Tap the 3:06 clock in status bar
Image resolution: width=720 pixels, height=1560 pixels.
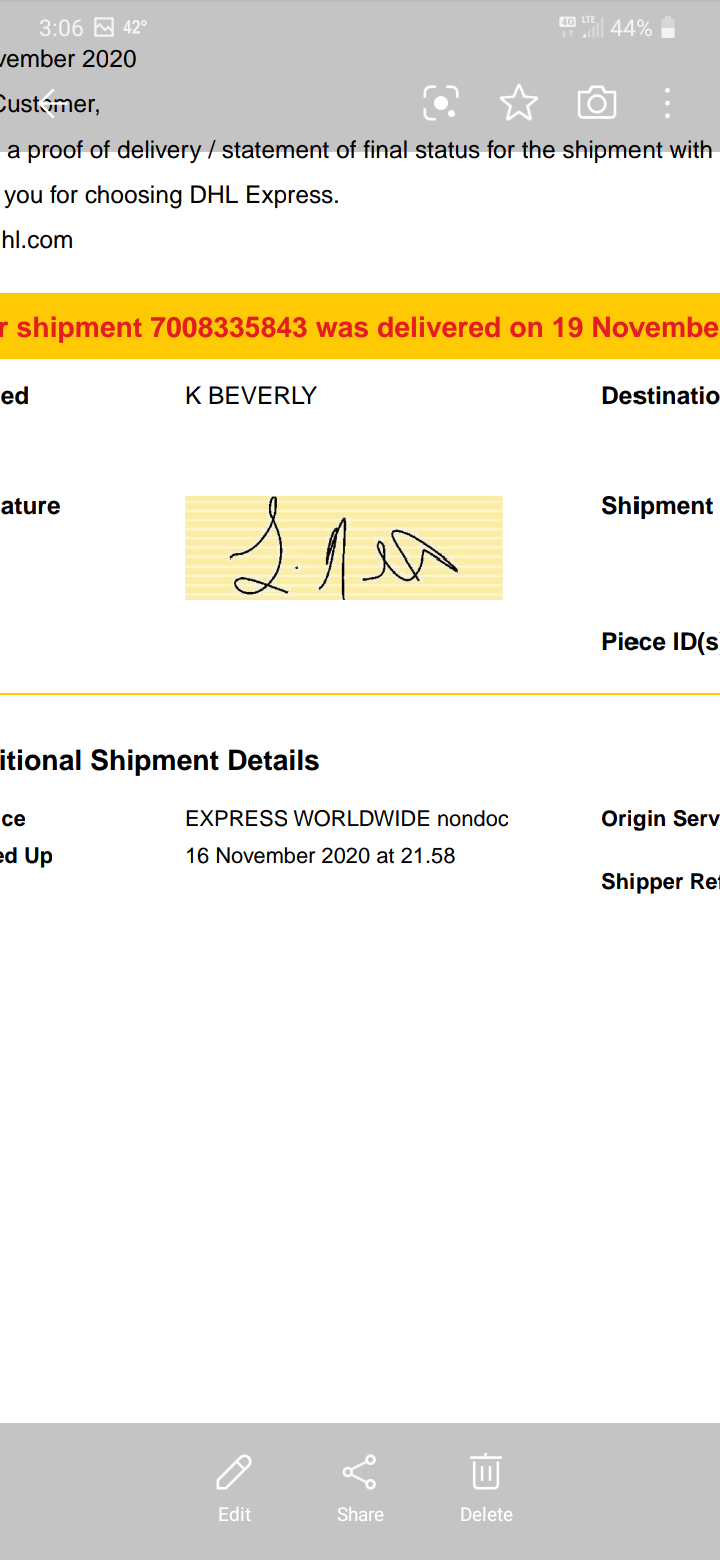click(61, 28)
